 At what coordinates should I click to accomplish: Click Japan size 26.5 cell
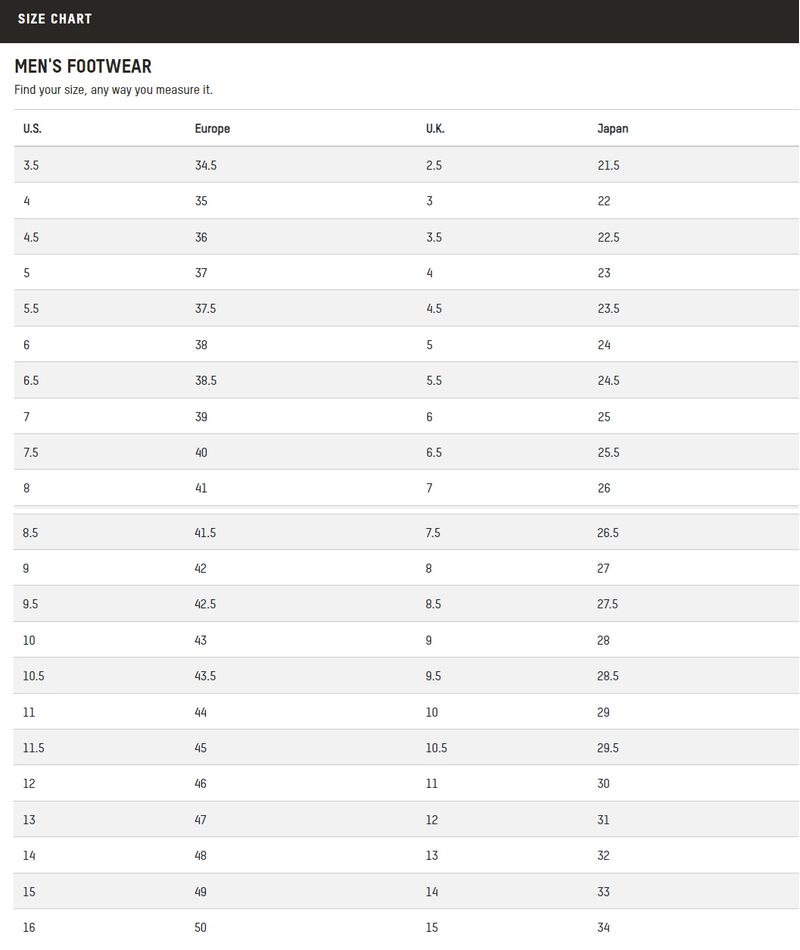click(608, 533)
